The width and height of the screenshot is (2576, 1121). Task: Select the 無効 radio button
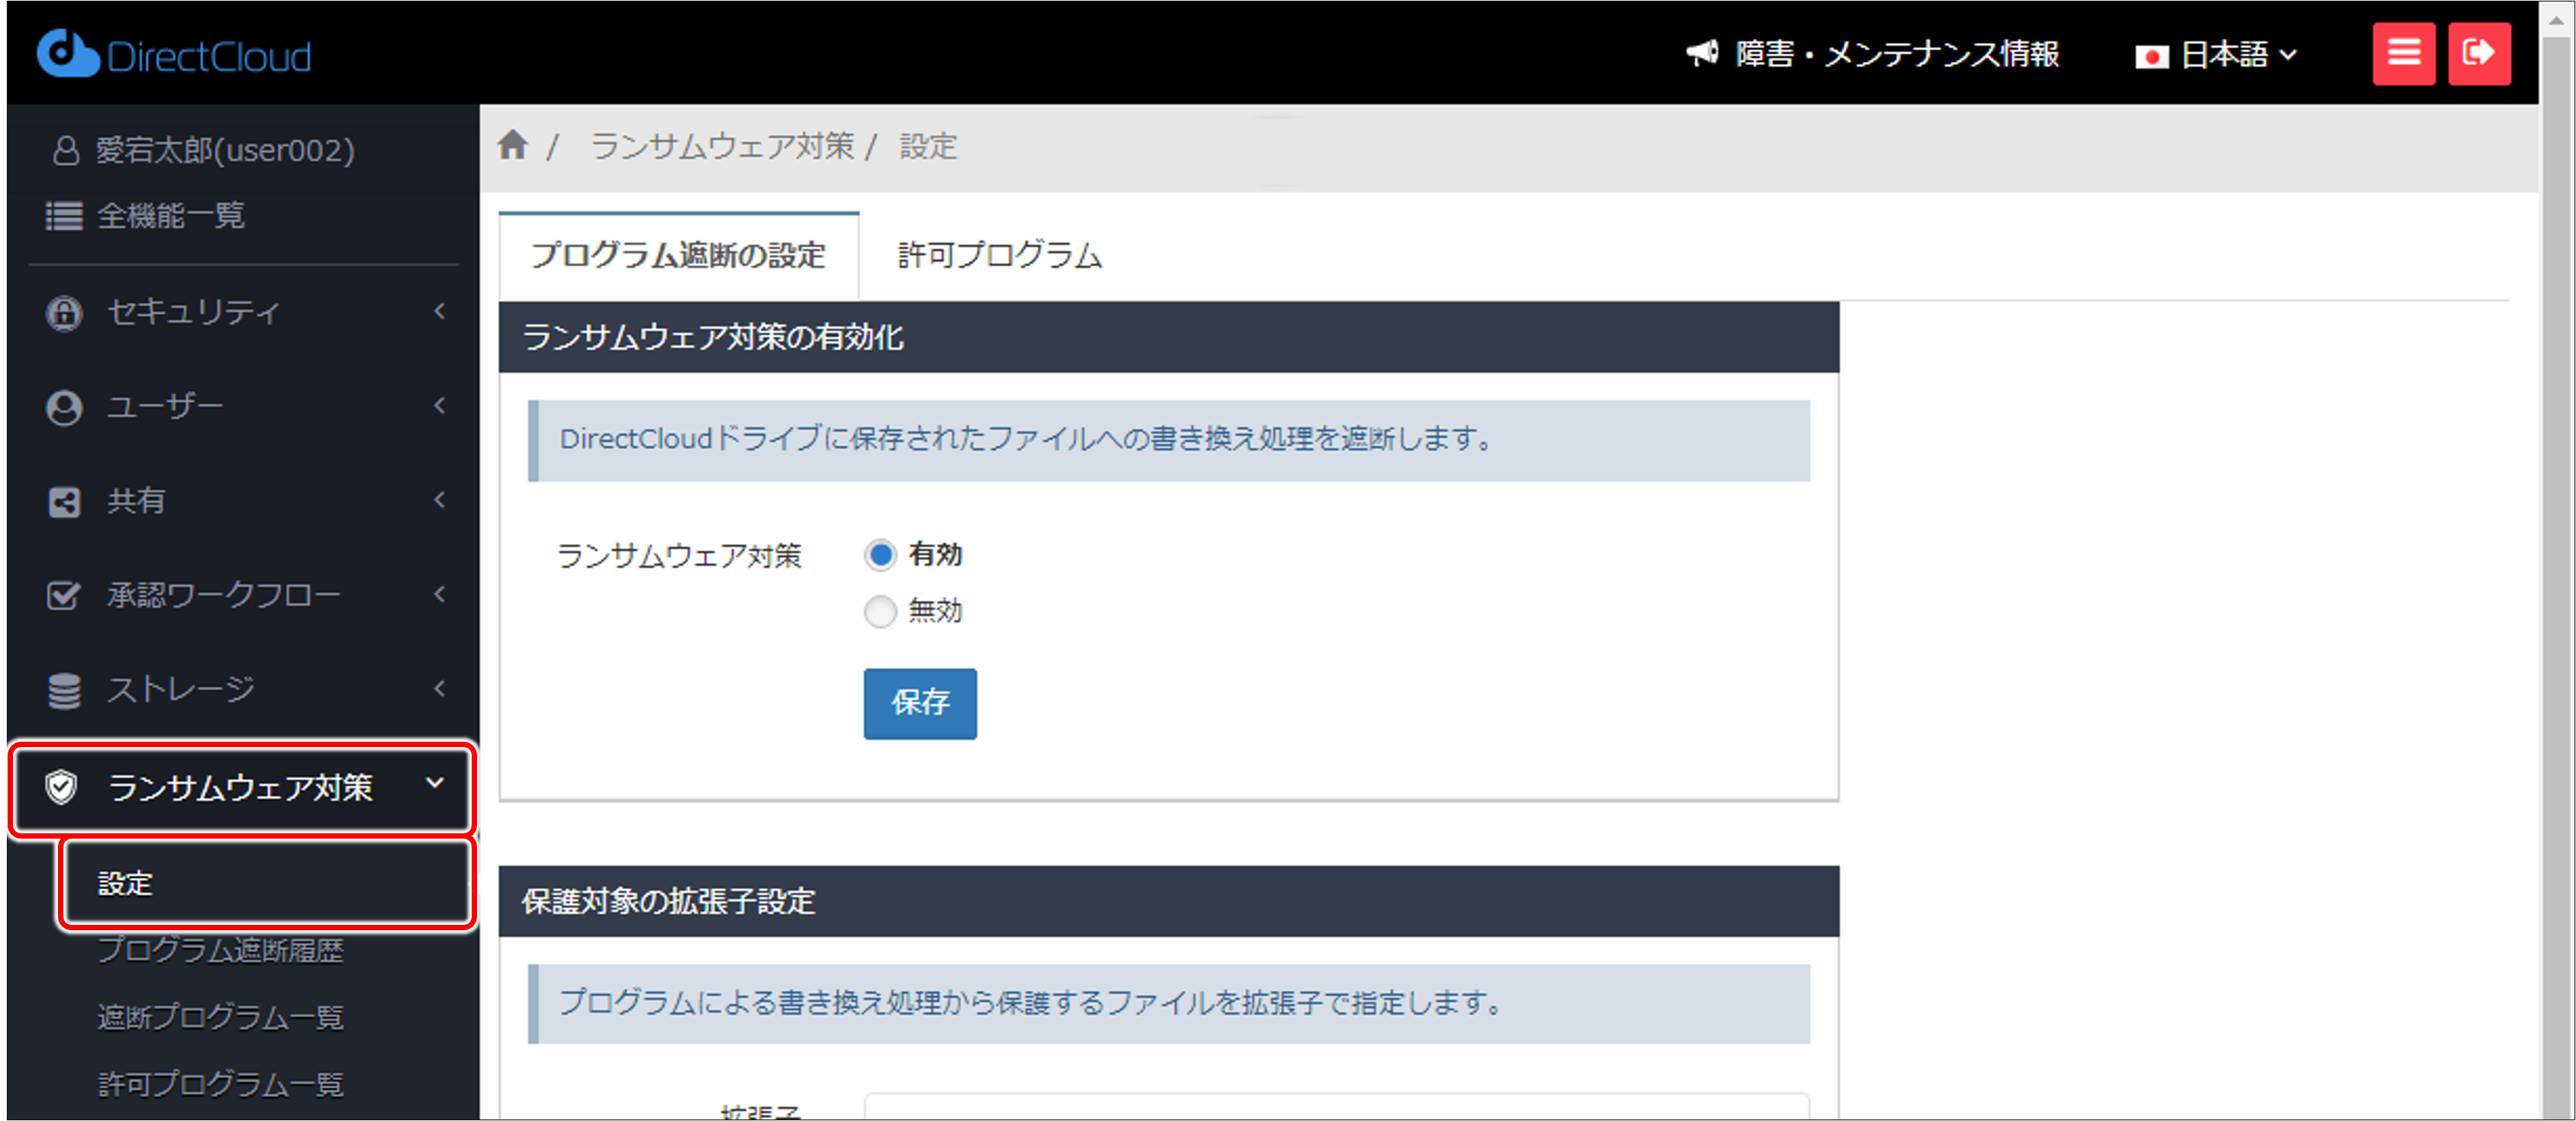tap(880, 611)
